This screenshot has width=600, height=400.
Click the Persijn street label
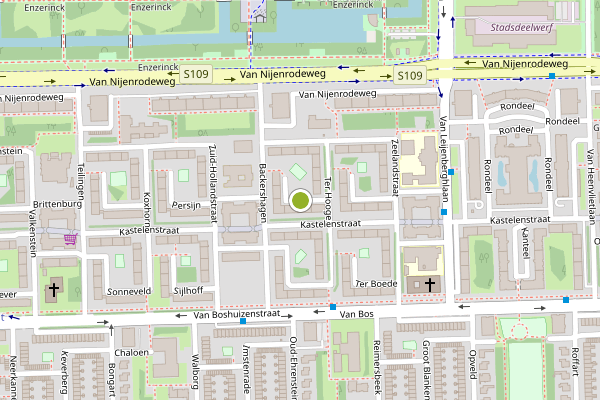pos(186,206)
